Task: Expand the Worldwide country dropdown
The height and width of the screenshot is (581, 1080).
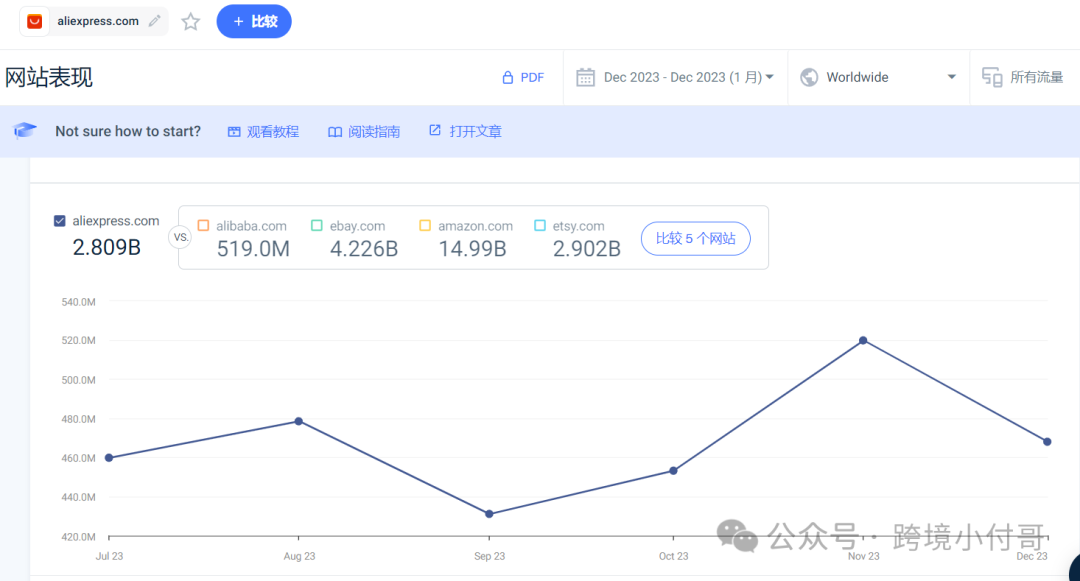Action: pos(878,77)
